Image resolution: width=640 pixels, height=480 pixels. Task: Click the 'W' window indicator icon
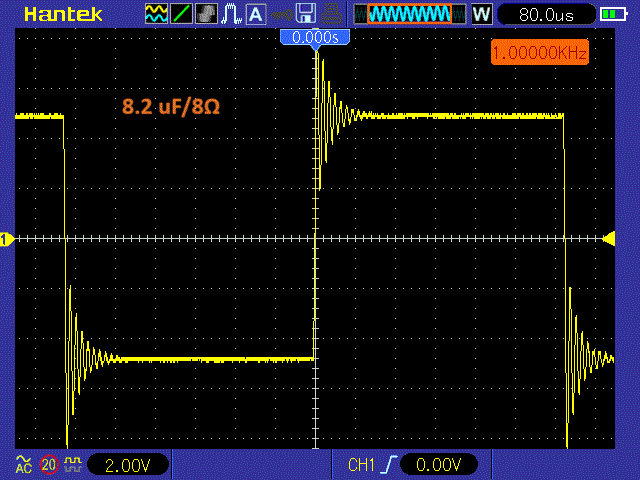(x=482, y=14)
